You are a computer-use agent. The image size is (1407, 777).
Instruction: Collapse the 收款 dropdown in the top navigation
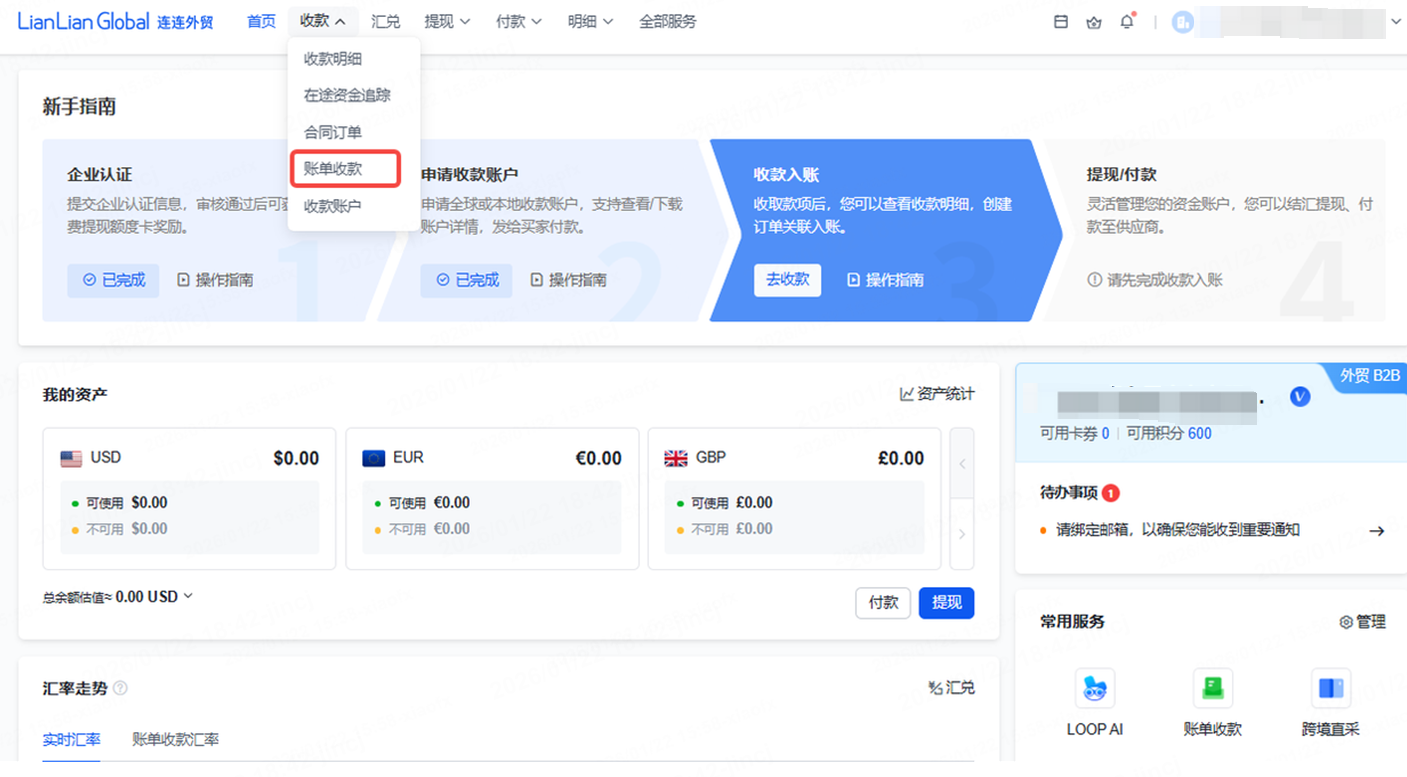point(323,21)
